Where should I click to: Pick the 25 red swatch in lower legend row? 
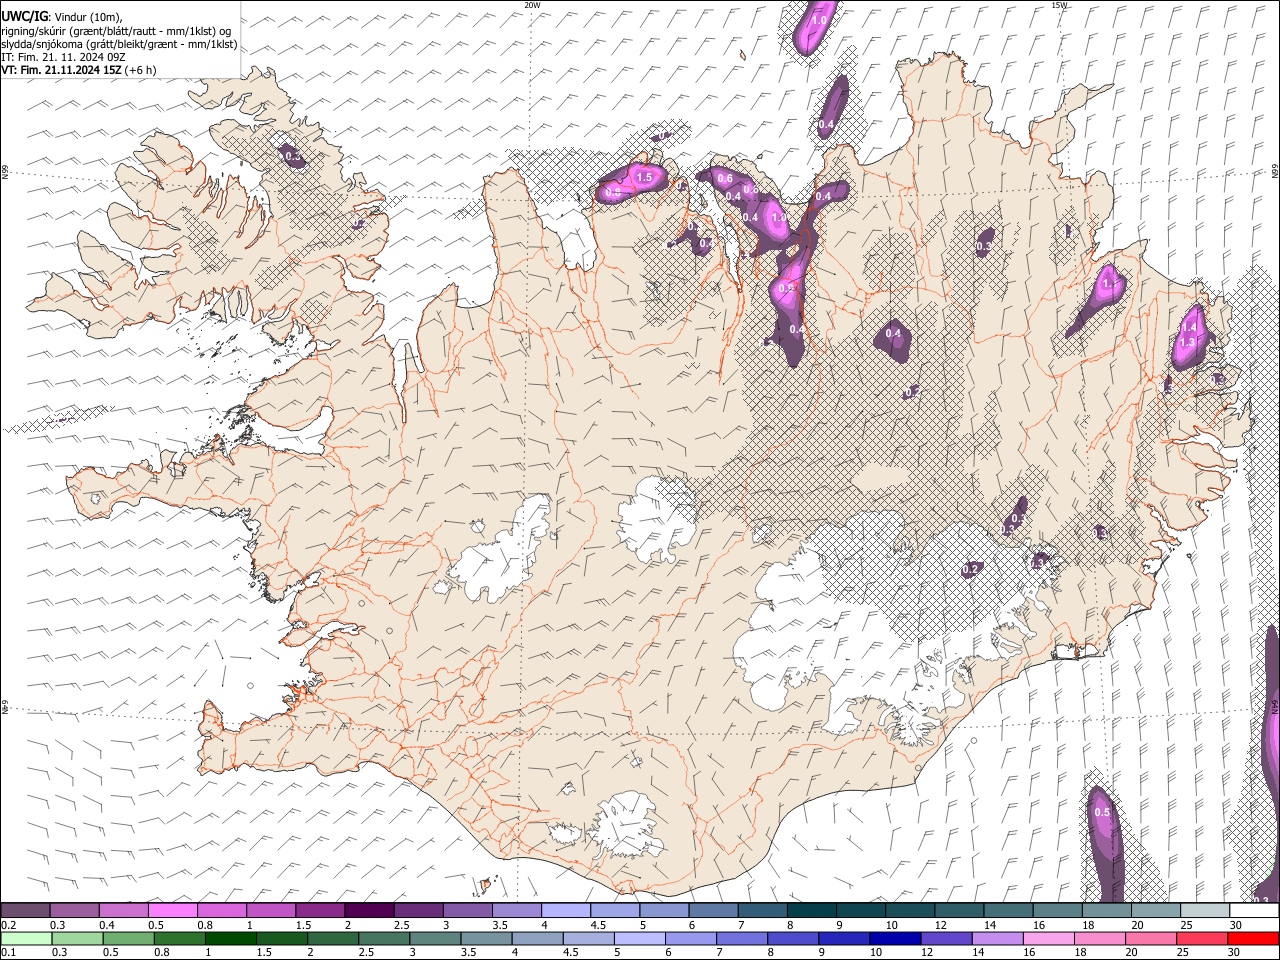point(1203,938)
